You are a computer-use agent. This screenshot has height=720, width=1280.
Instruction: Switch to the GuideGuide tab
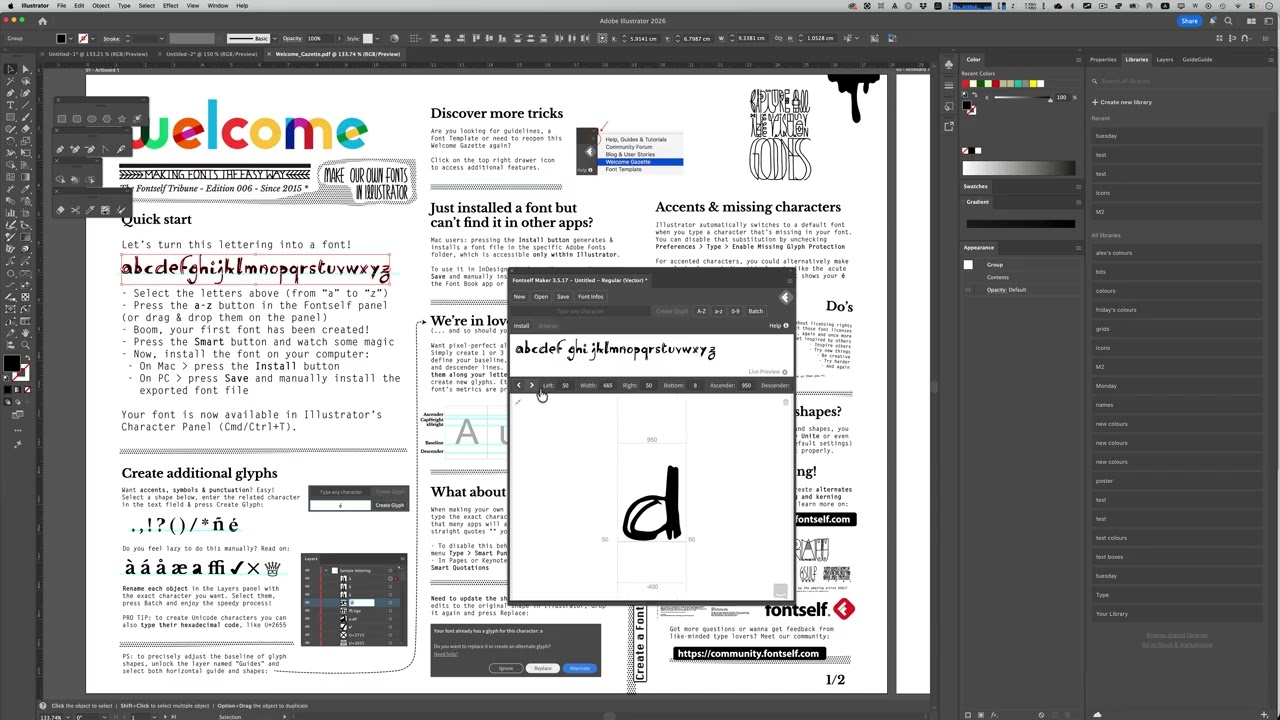1197,59
